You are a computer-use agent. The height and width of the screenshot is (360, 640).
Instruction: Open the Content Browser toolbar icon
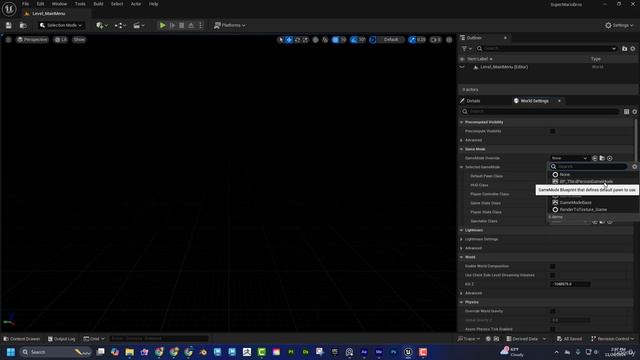coord(23,25)
